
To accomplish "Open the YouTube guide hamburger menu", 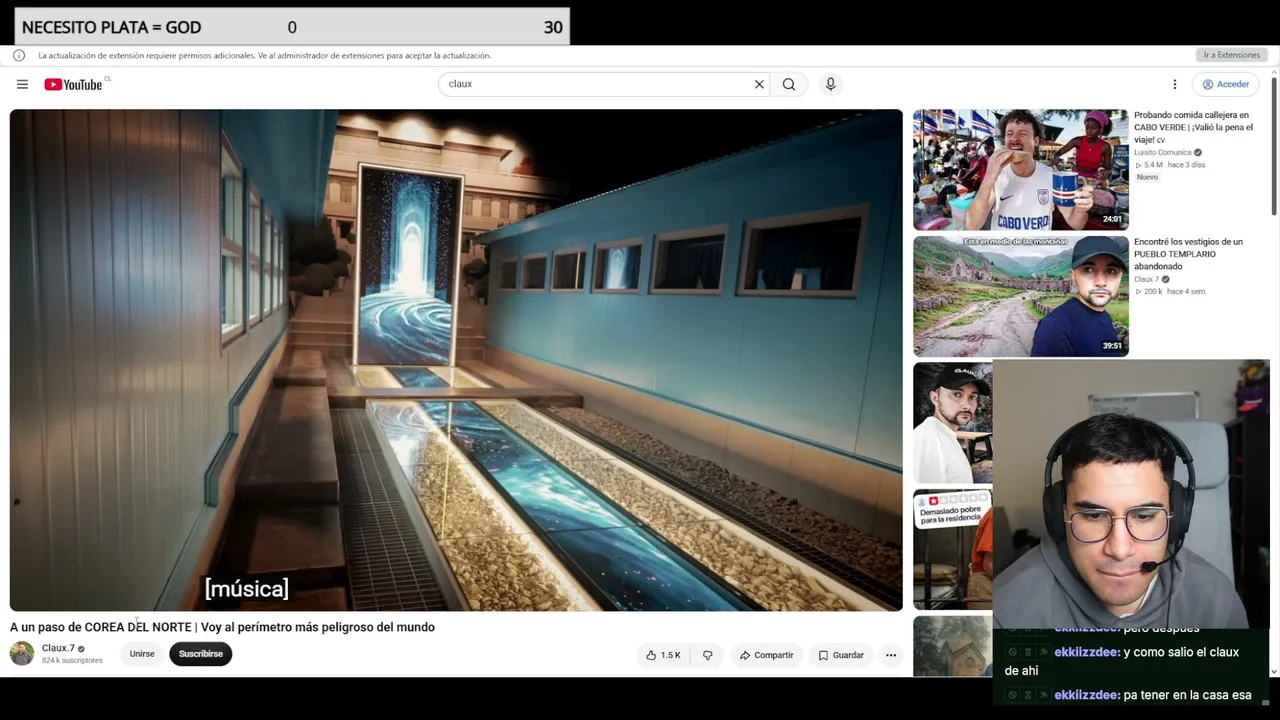I will coord(22,84).
